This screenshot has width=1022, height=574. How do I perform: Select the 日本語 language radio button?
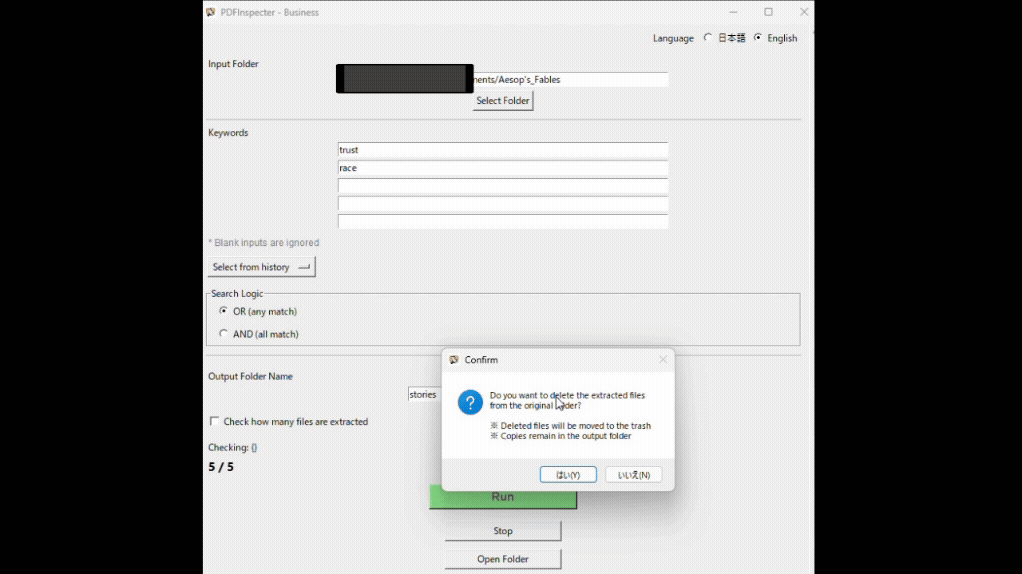(x=708, y=38)
